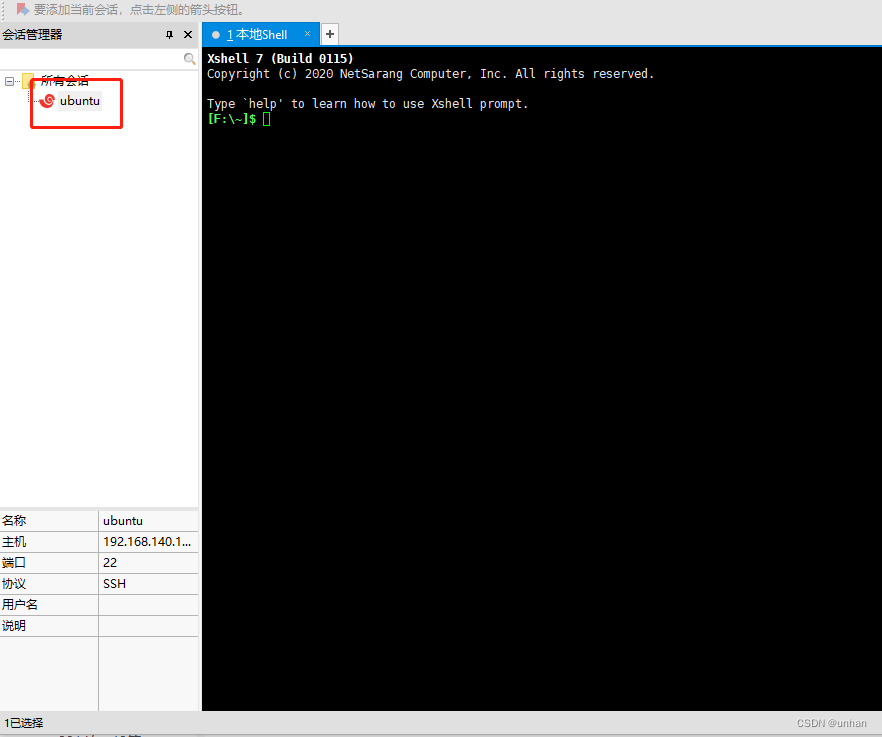Select the 名称 value cell ubuntu
This screenshot has width=882, height=737.
(x=148, y=521)
